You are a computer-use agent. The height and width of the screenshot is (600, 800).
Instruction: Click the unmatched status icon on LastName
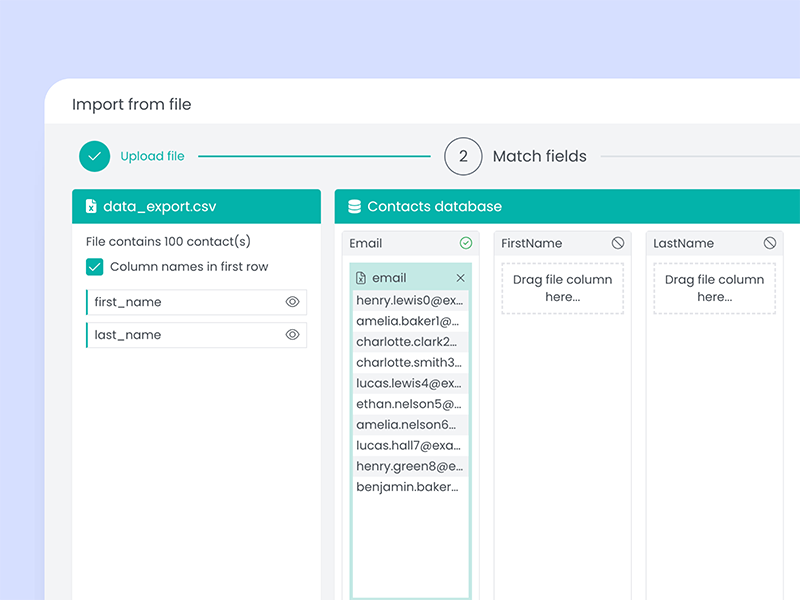click(770, 243)
